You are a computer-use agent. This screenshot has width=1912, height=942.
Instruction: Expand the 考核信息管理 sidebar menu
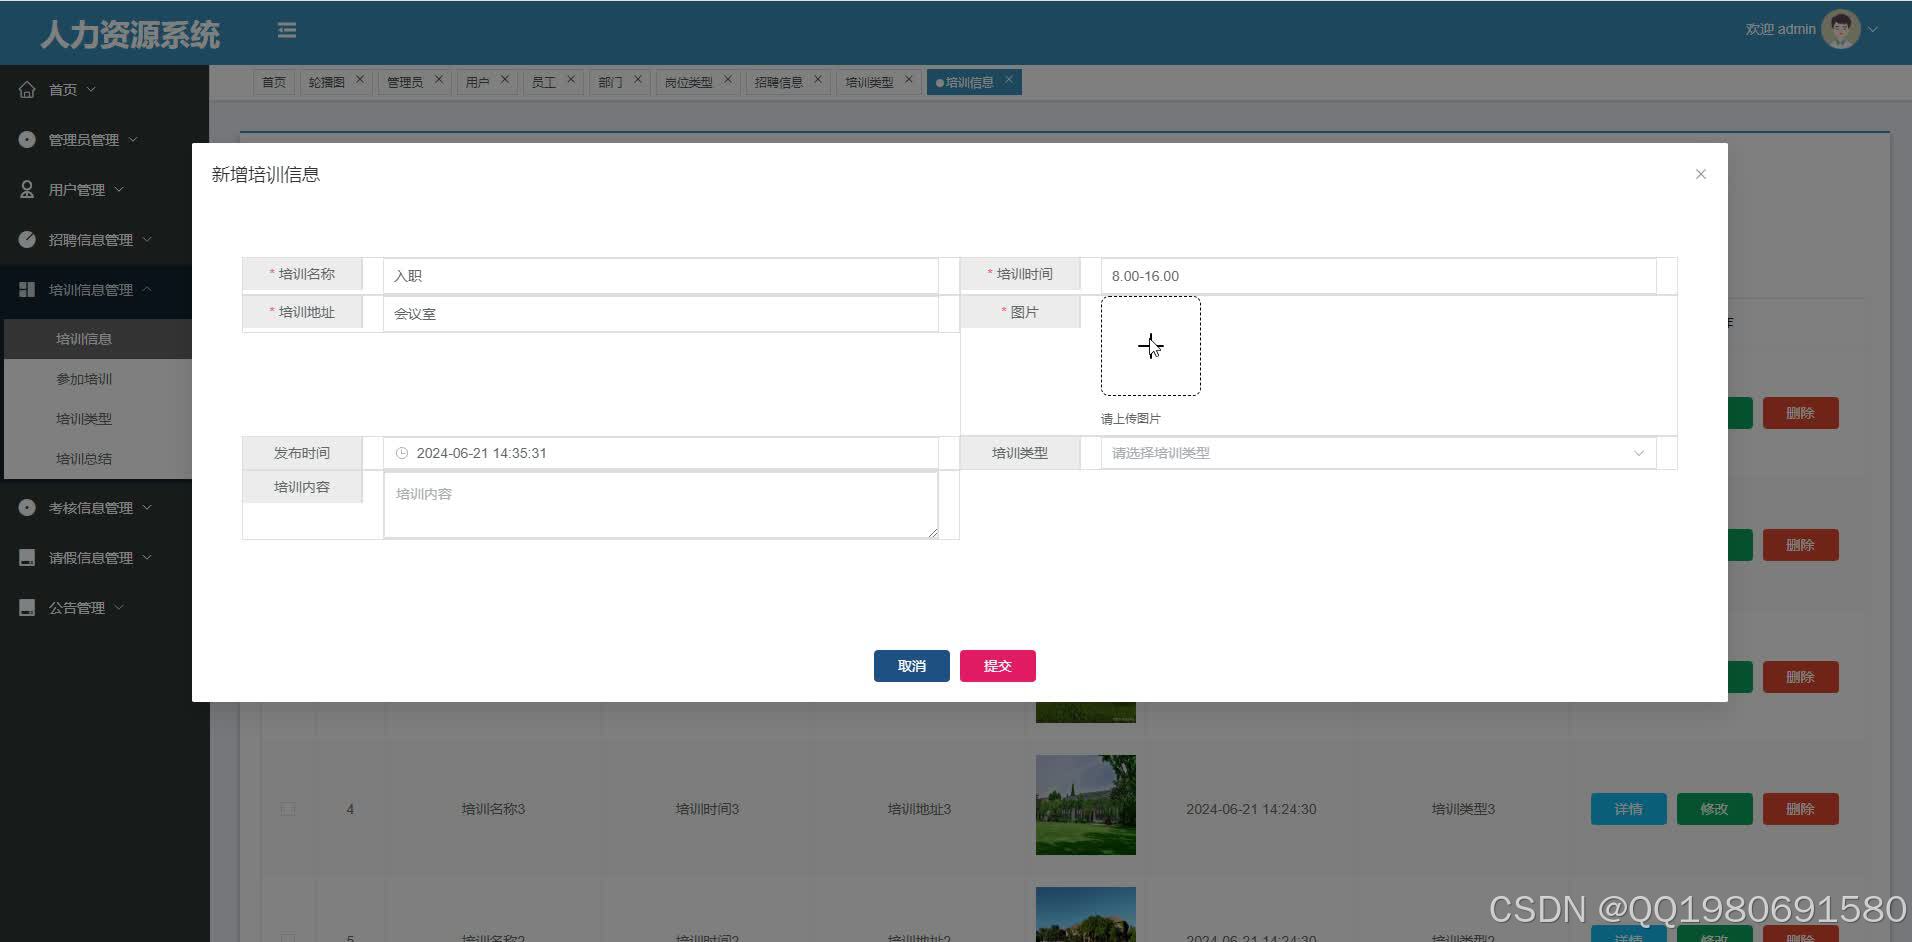147,507
